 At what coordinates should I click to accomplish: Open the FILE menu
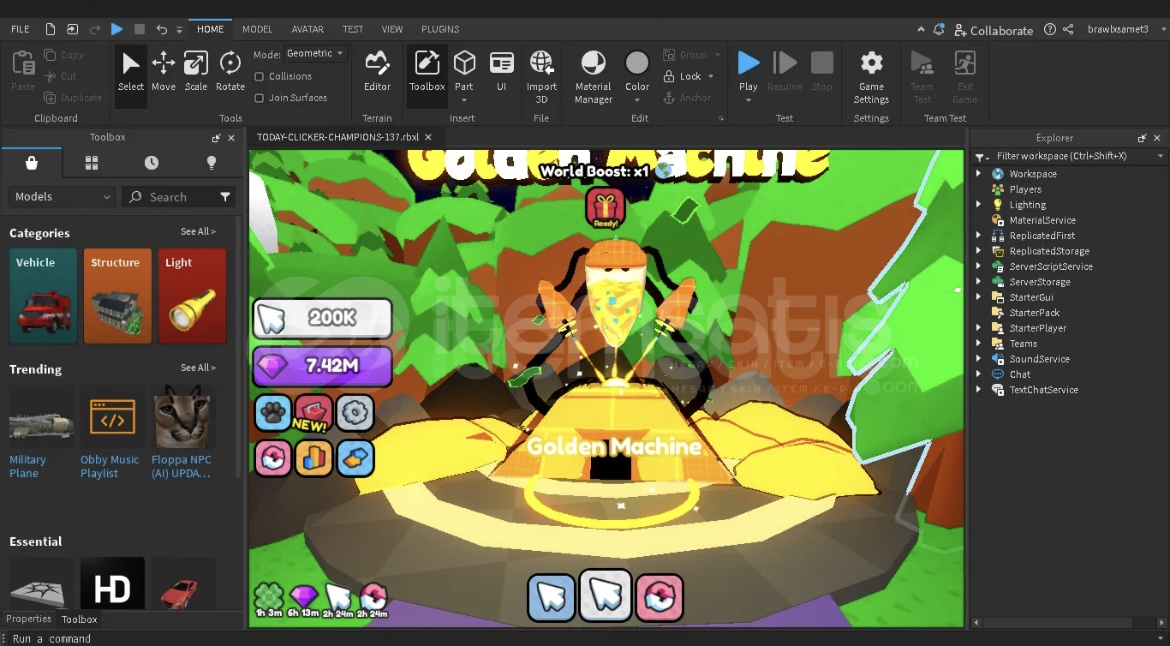[x=20, y=29]
